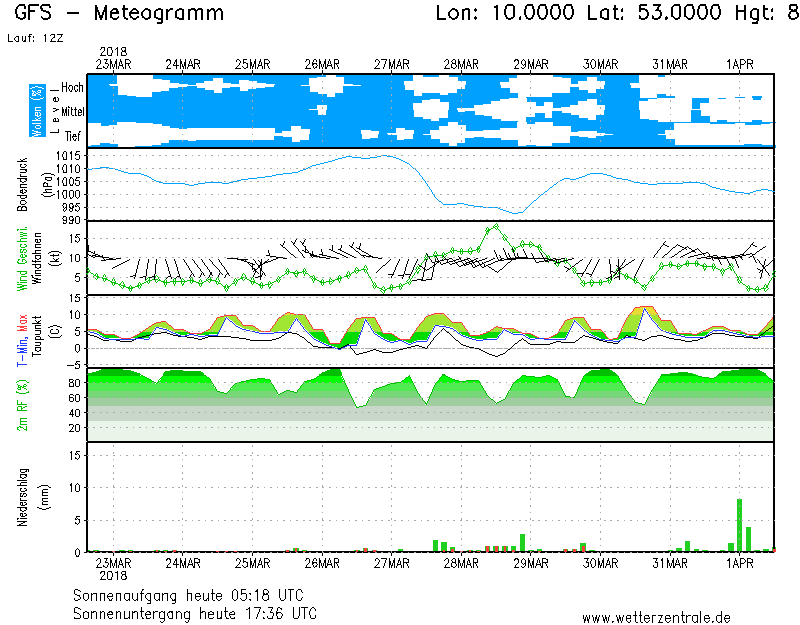800x625 pixels.
Task: Click the 29MAR date marker below precipitation chart
Action: pos(531,563)
